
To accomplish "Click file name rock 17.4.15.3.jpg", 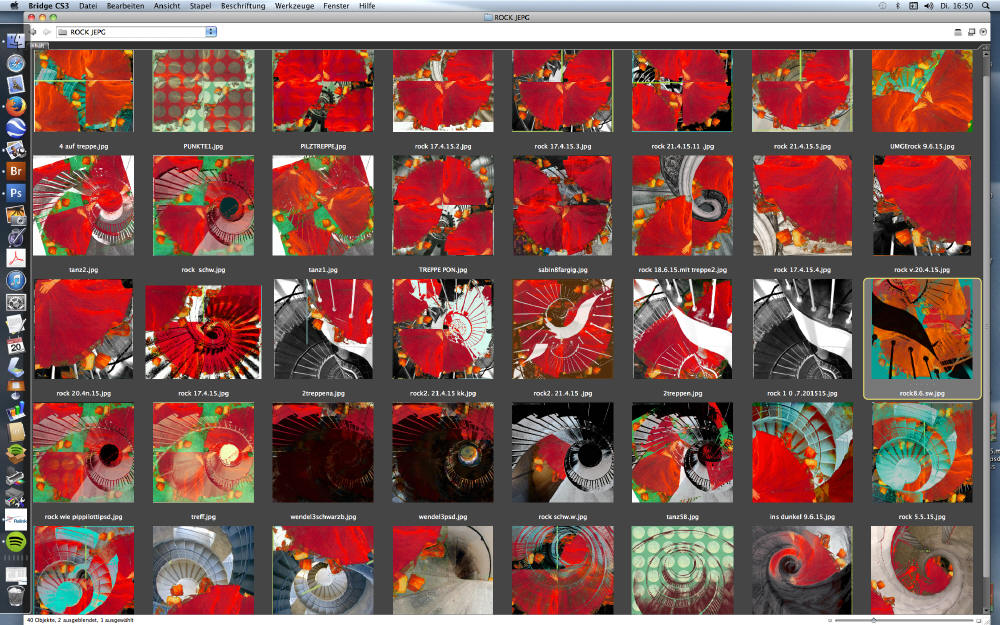I will pyautogui.click(x=562, y=146).
